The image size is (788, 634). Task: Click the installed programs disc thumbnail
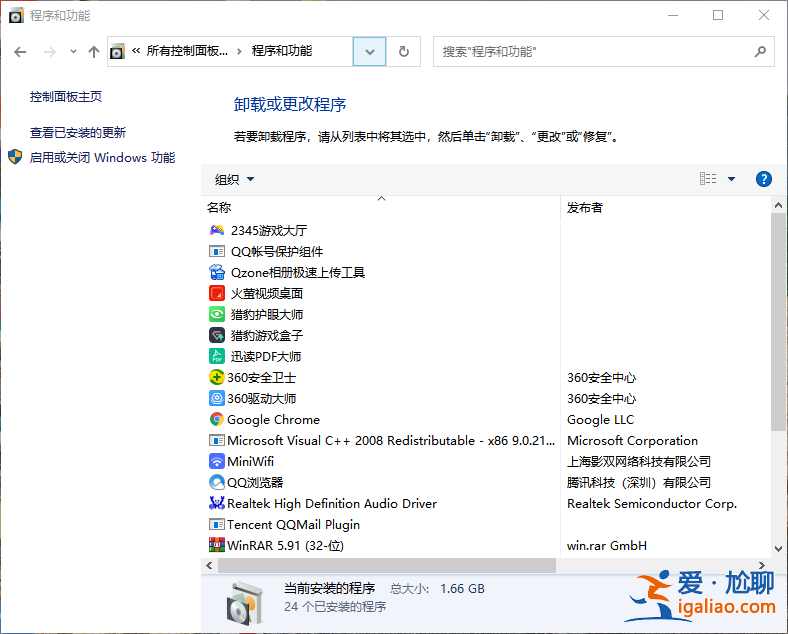pos(245,603)
